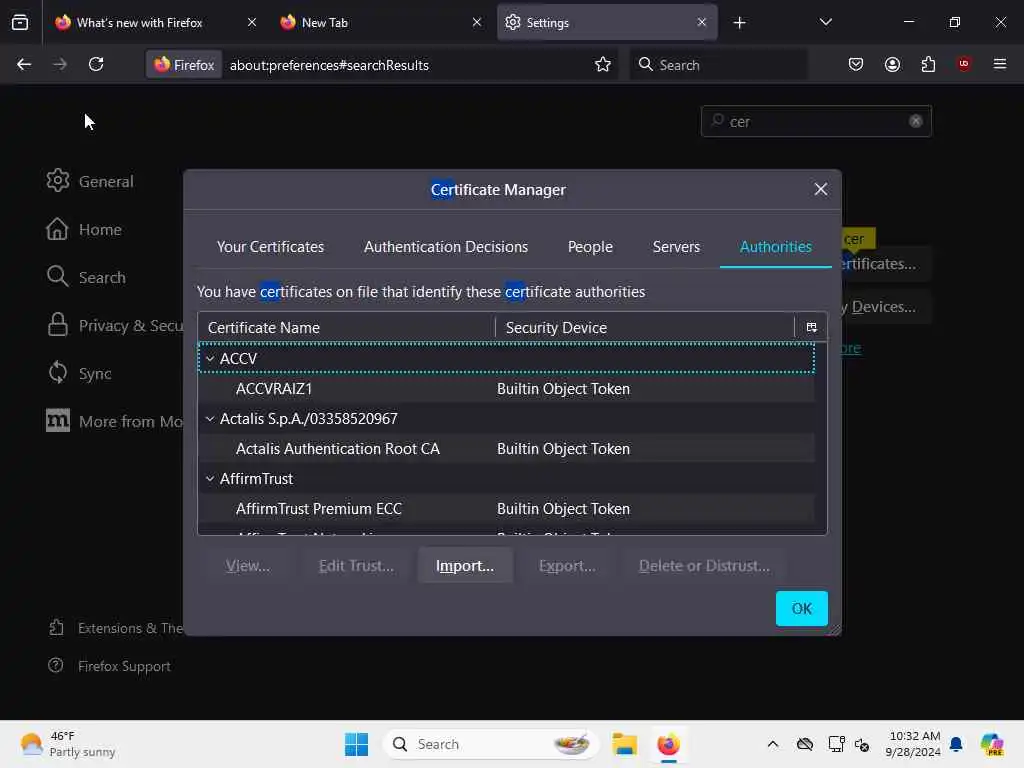Screen dimensions: 1024x768
Task: Click Export... button
Action: [567, 566]
